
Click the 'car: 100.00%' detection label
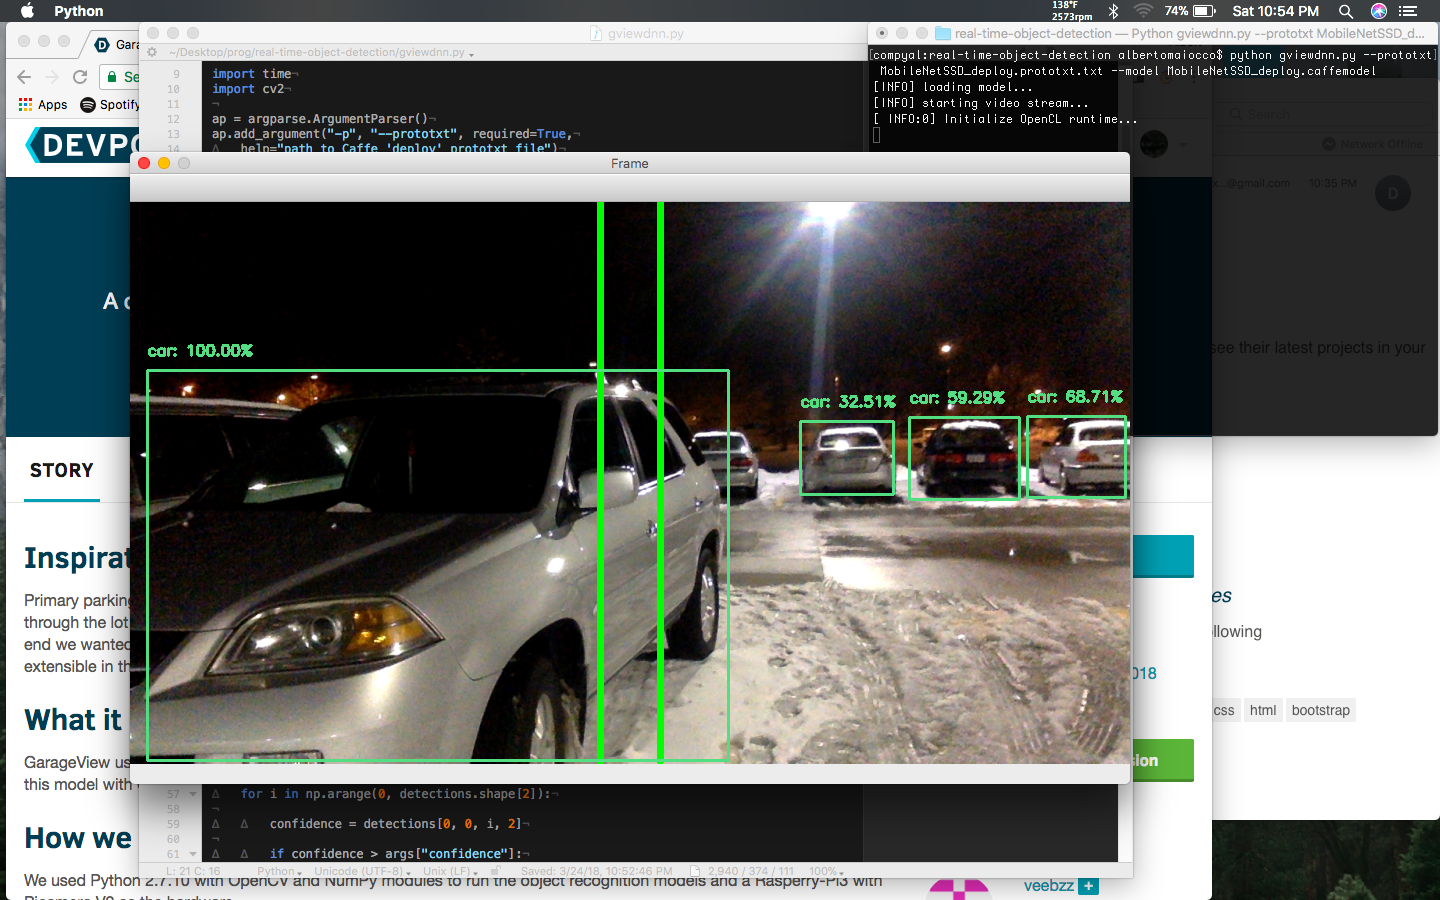[200, 351]
